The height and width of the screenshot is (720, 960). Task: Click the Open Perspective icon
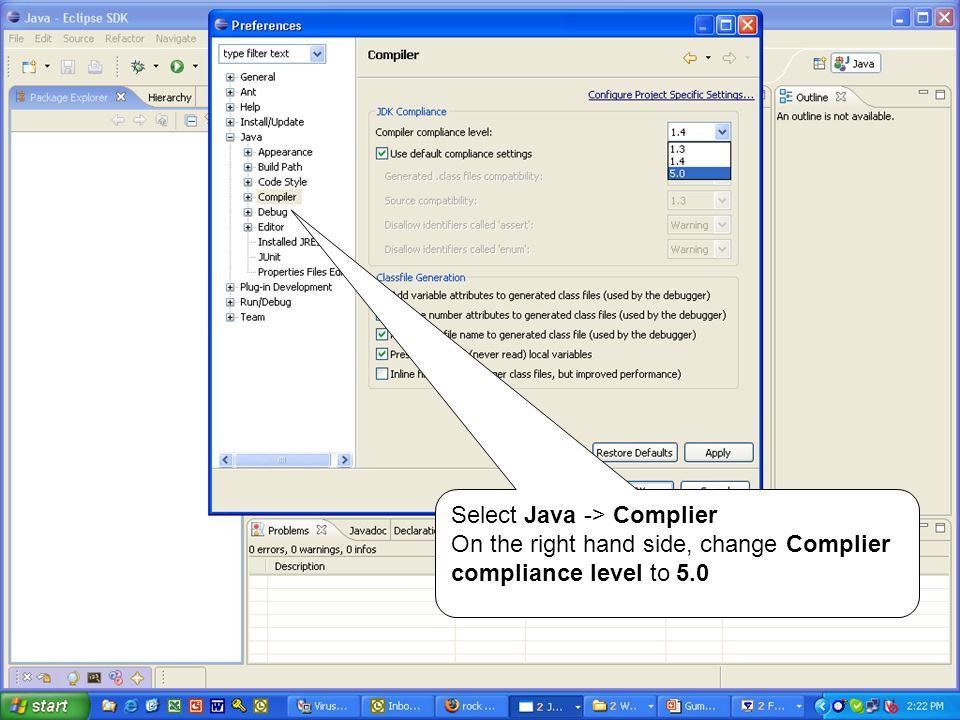click(819, 63)
